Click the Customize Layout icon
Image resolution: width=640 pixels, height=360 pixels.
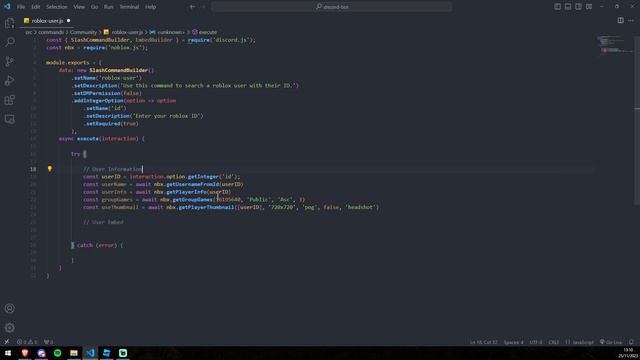coord(589,7)
